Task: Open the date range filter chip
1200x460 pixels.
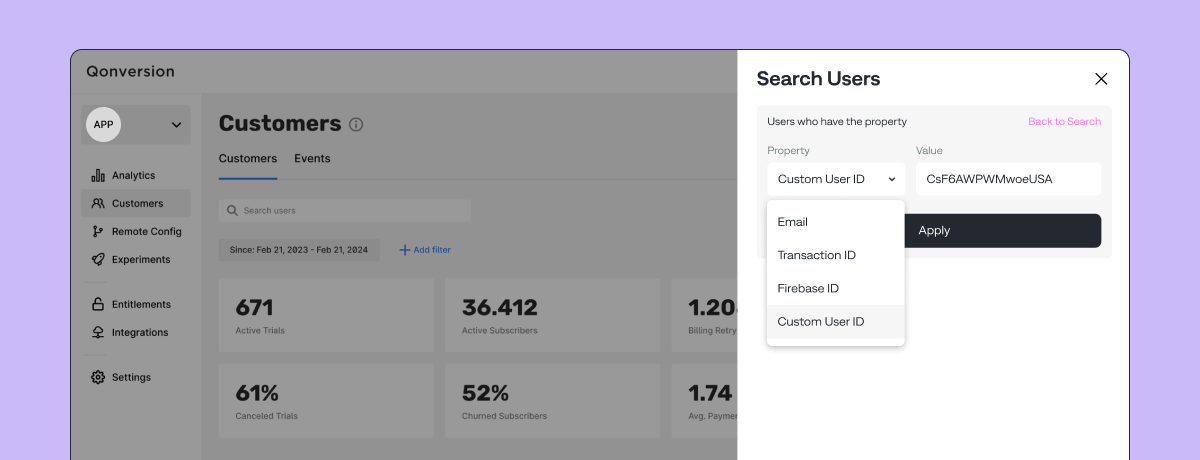Action: (299, 250)
